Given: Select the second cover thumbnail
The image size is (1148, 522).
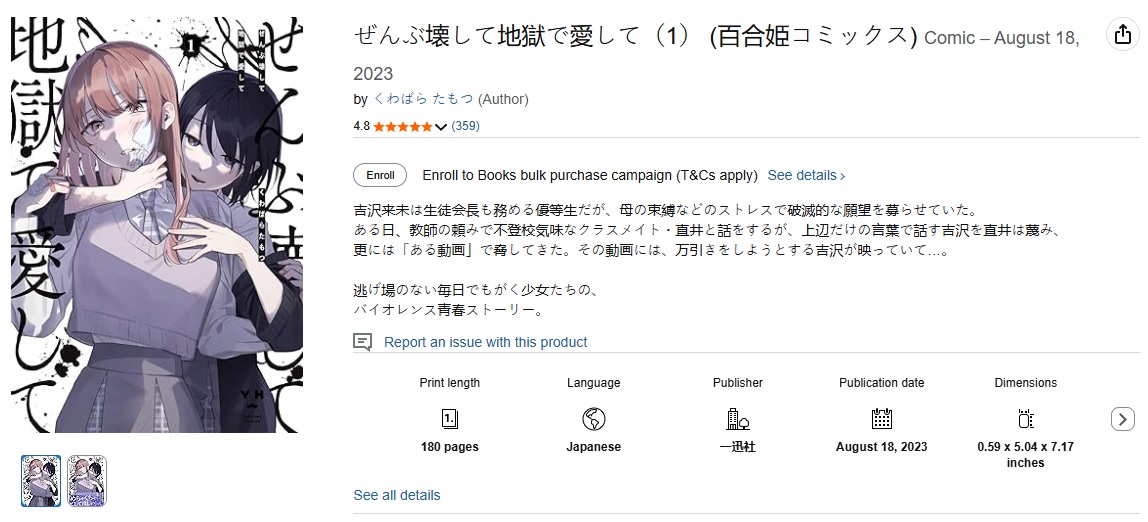Looking at the screenshot, I should coord(87,481).
